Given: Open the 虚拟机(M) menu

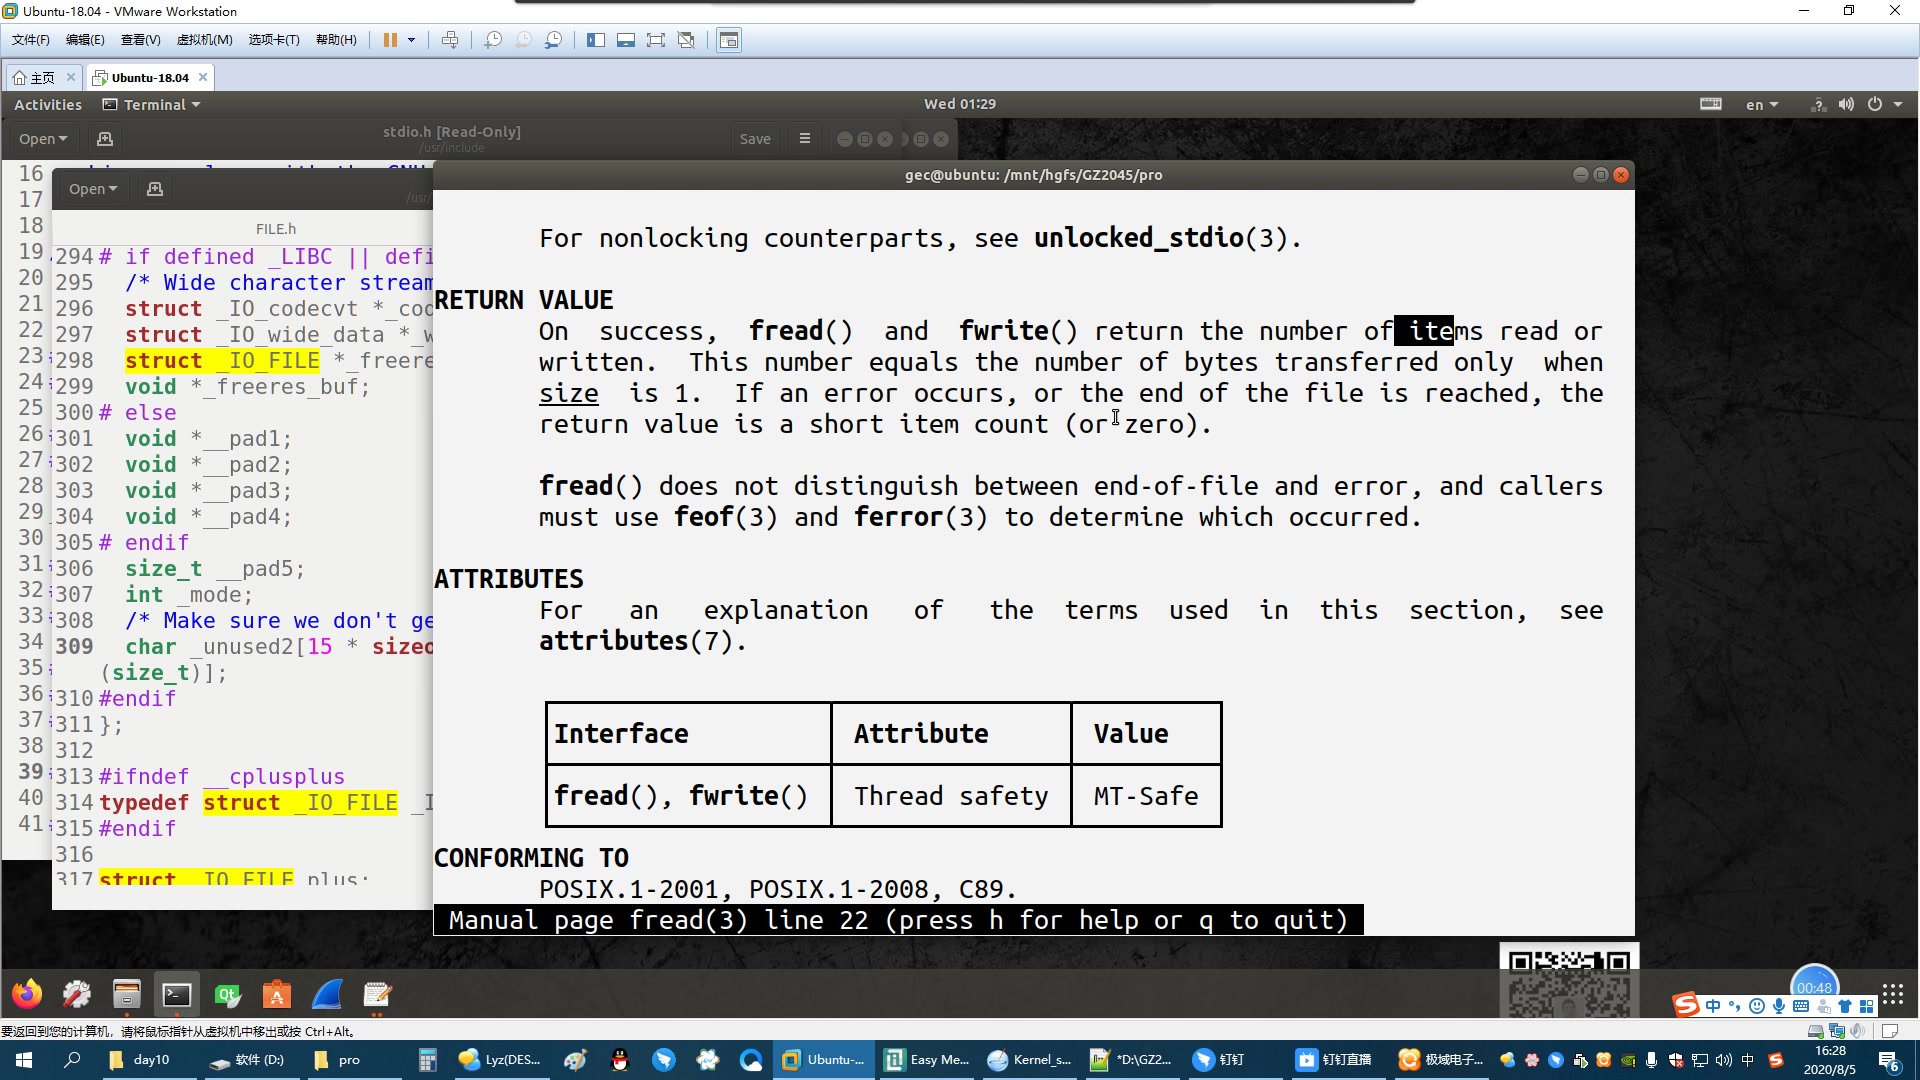Looking at the screenshot, I should point(204,40).
